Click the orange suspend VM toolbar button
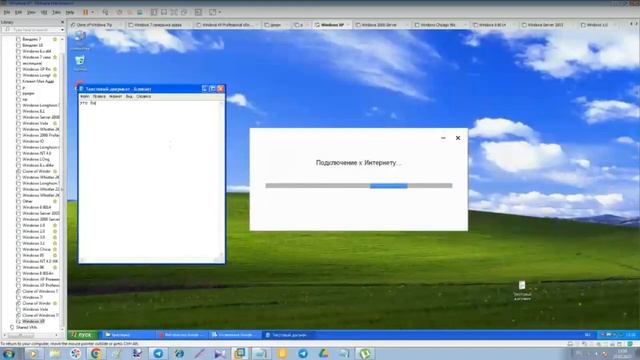The image size is (640, 360). (86, 12)
